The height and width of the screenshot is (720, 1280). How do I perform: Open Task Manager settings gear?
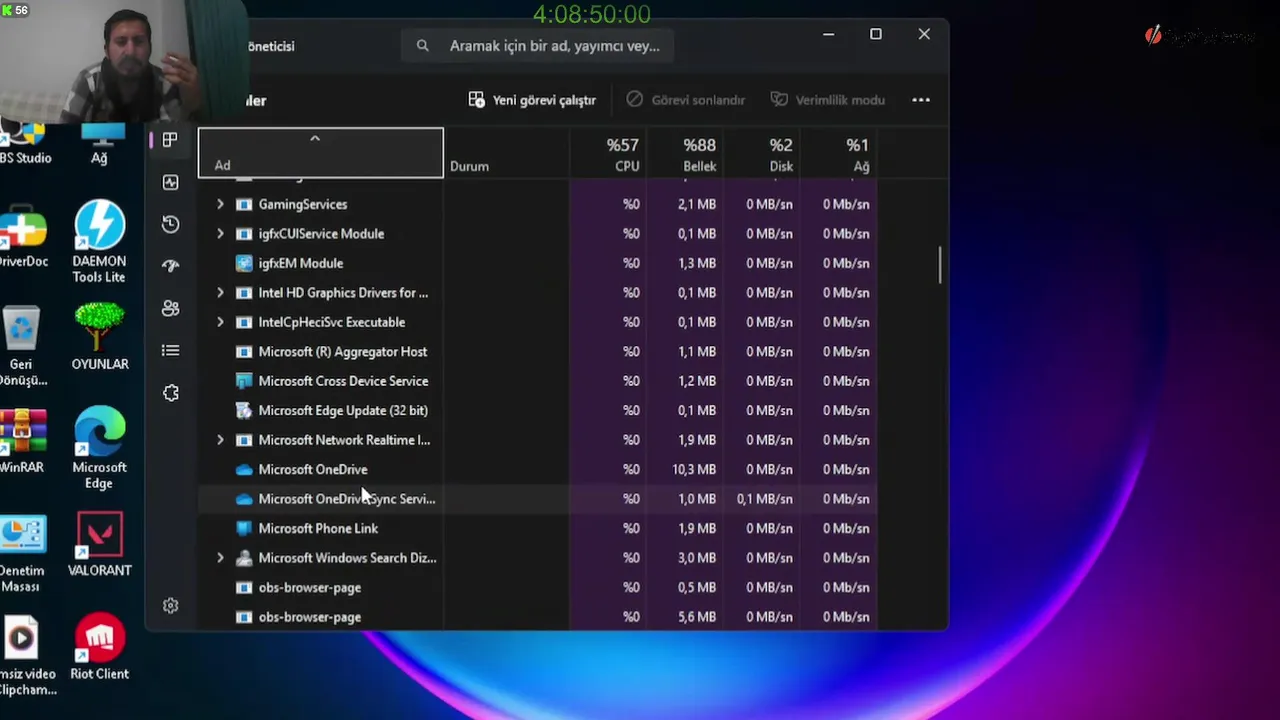click(x=170, y=606)
